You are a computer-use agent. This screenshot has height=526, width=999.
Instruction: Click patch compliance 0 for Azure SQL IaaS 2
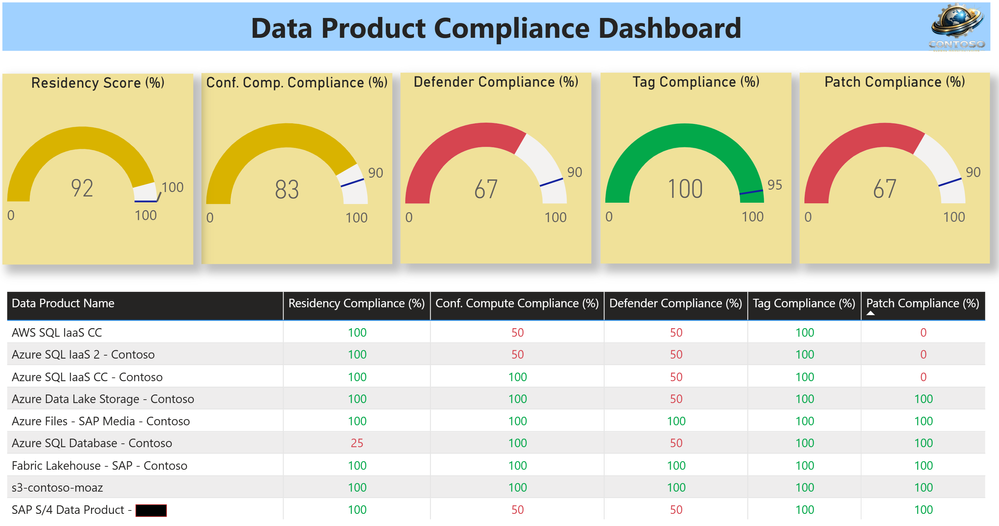pos(923,355)
